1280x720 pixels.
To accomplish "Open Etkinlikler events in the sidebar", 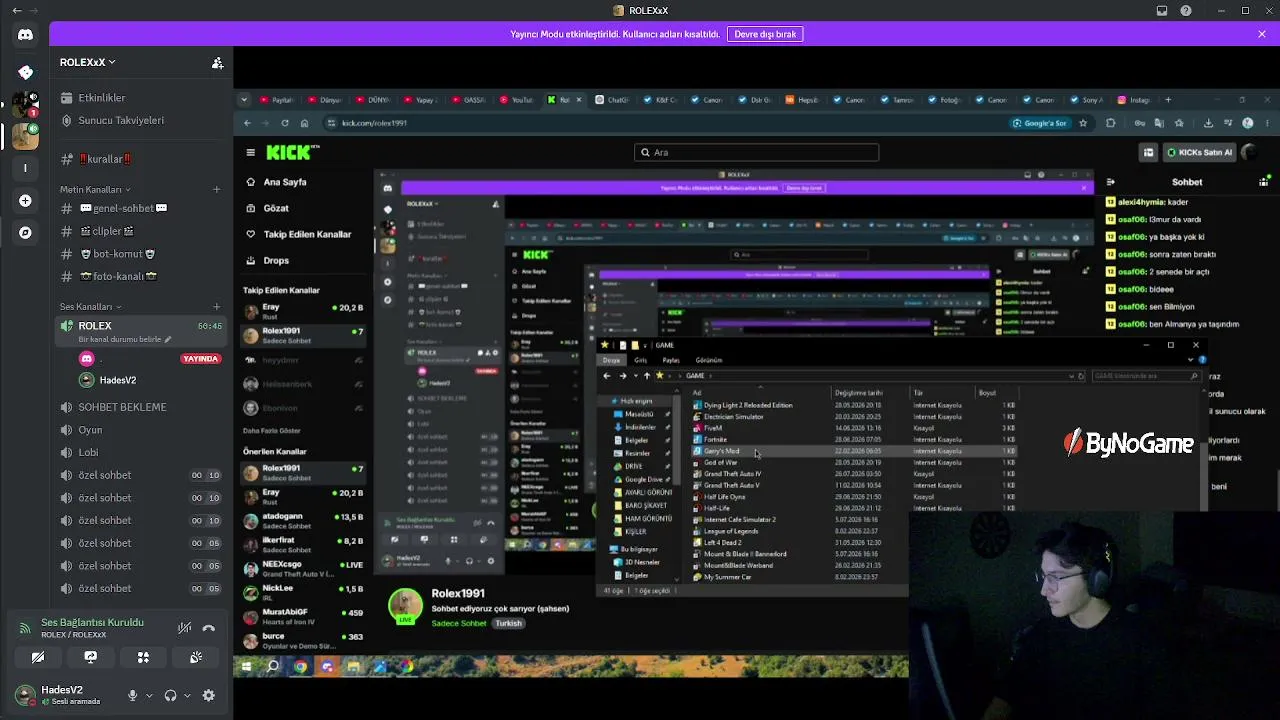I will tap(140, 98).
